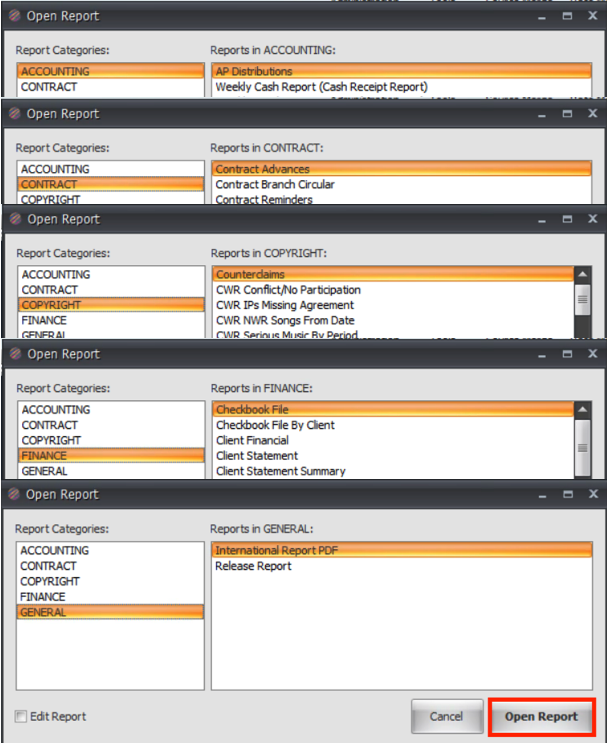The height and width of the screenshot is (744, 608).
Task: Enable the Edit Report checkbox
Action: 22,717
